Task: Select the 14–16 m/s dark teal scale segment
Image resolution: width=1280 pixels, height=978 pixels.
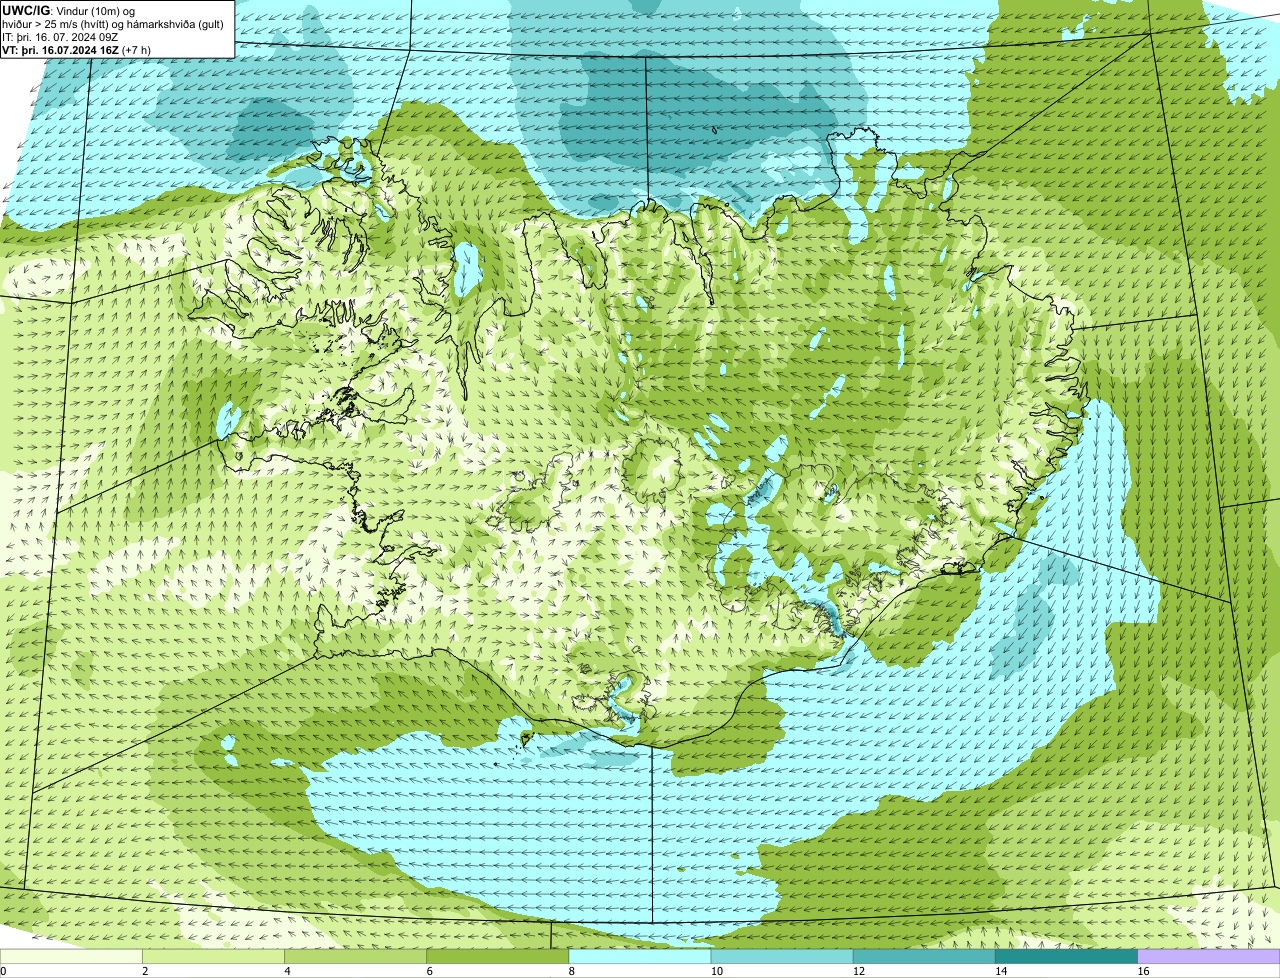Action: (1066, 956)
